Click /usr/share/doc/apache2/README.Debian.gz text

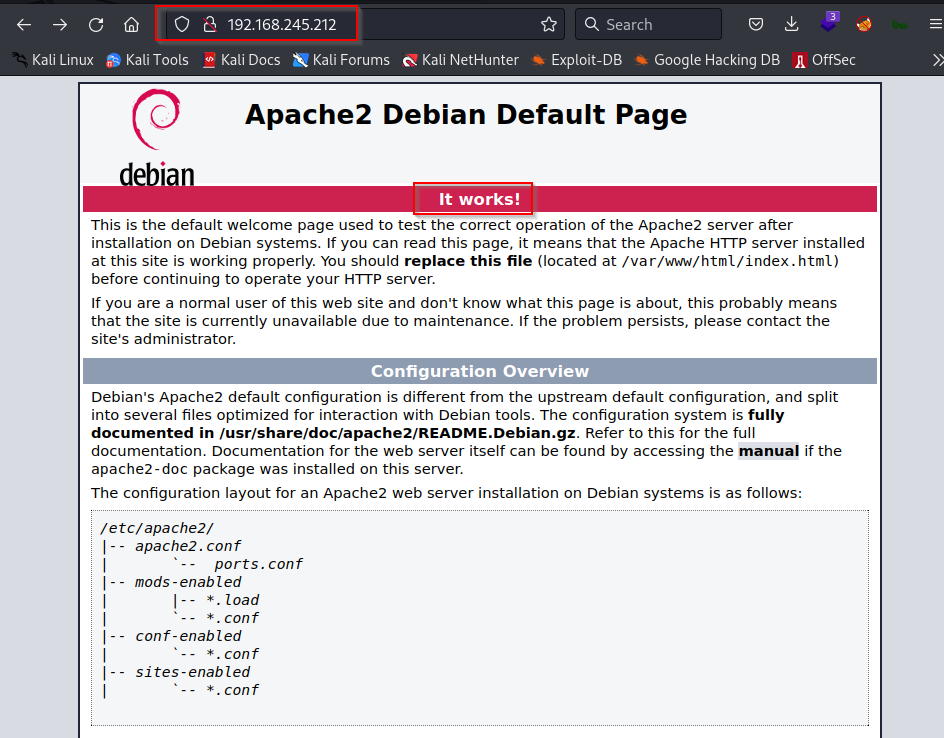coord(397,433)
